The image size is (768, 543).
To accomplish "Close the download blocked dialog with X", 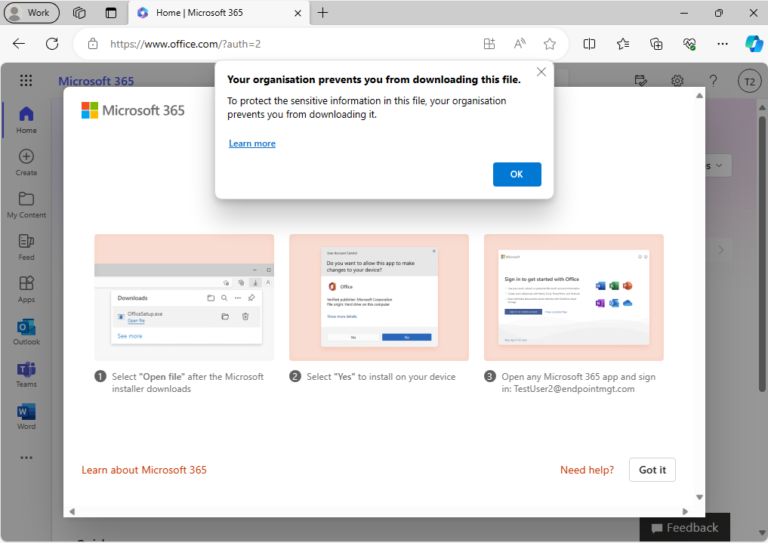I will coord(541,72).
